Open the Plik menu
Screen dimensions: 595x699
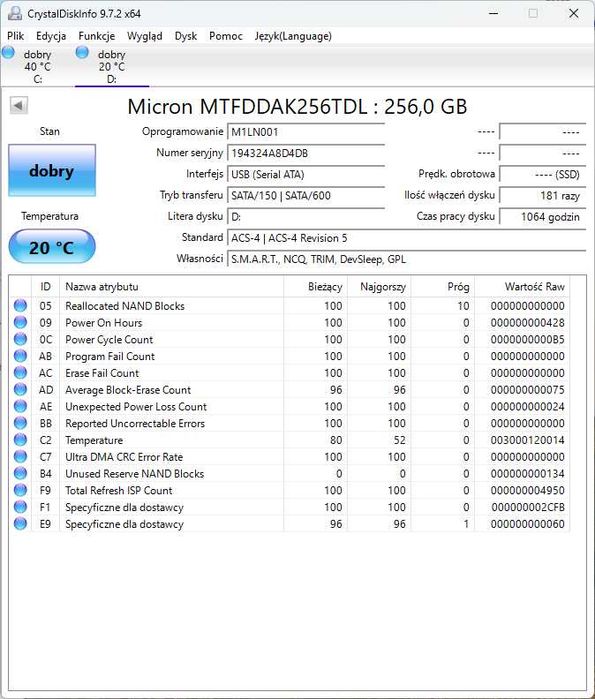click(16, 36)
